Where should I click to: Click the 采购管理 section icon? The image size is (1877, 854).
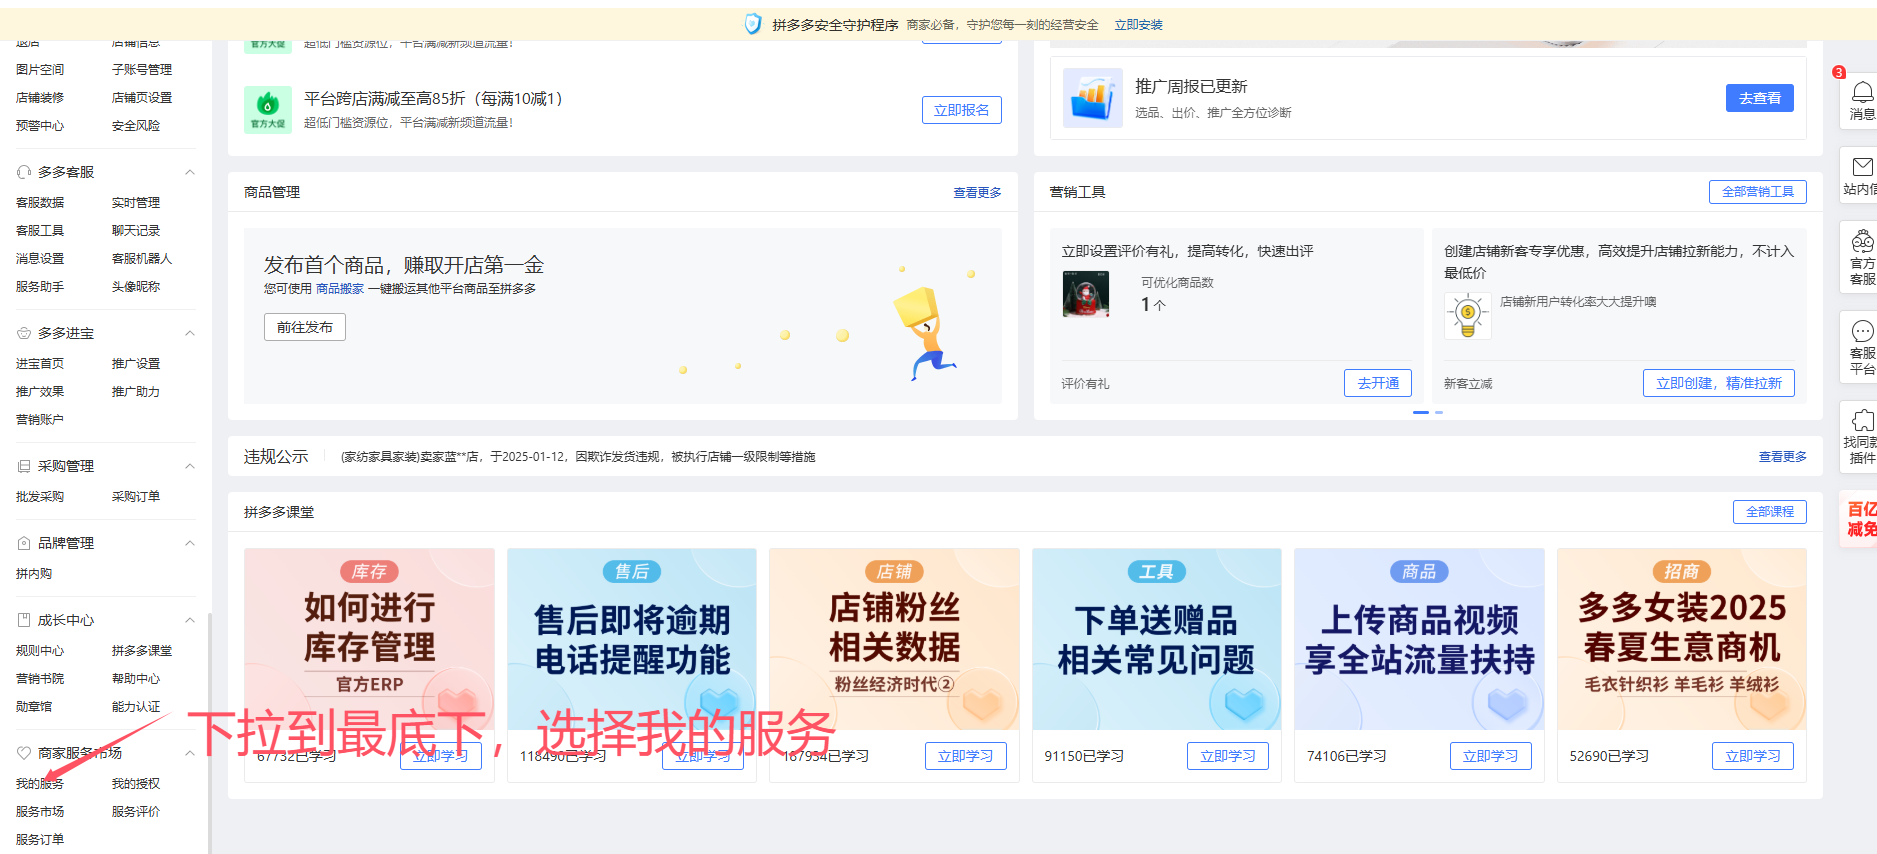pyautogui.click(x=24, y=466)
